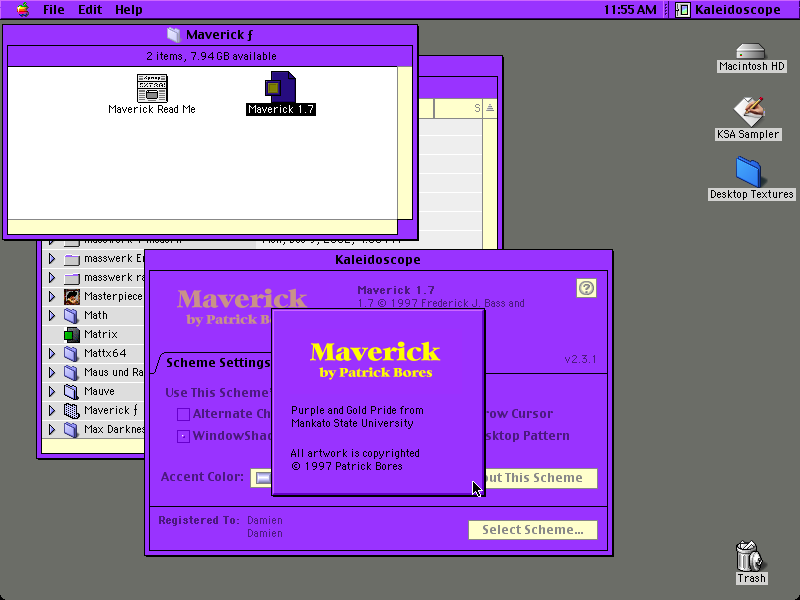
Task: Expand the Mauve folder
Action: (x=52, y=391)
